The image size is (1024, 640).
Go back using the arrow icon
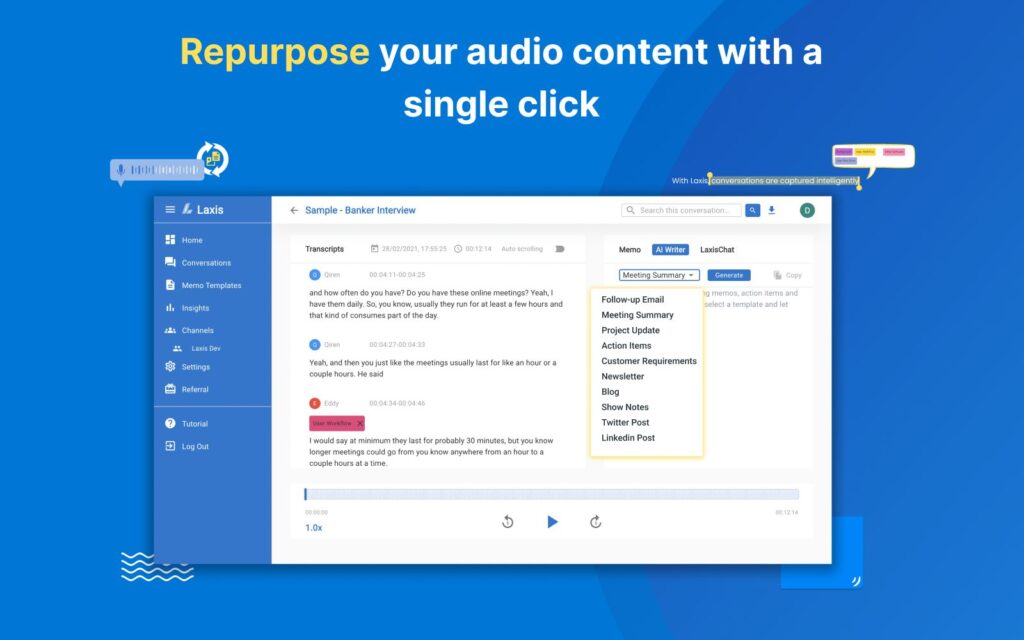click(x=294, y=210)
